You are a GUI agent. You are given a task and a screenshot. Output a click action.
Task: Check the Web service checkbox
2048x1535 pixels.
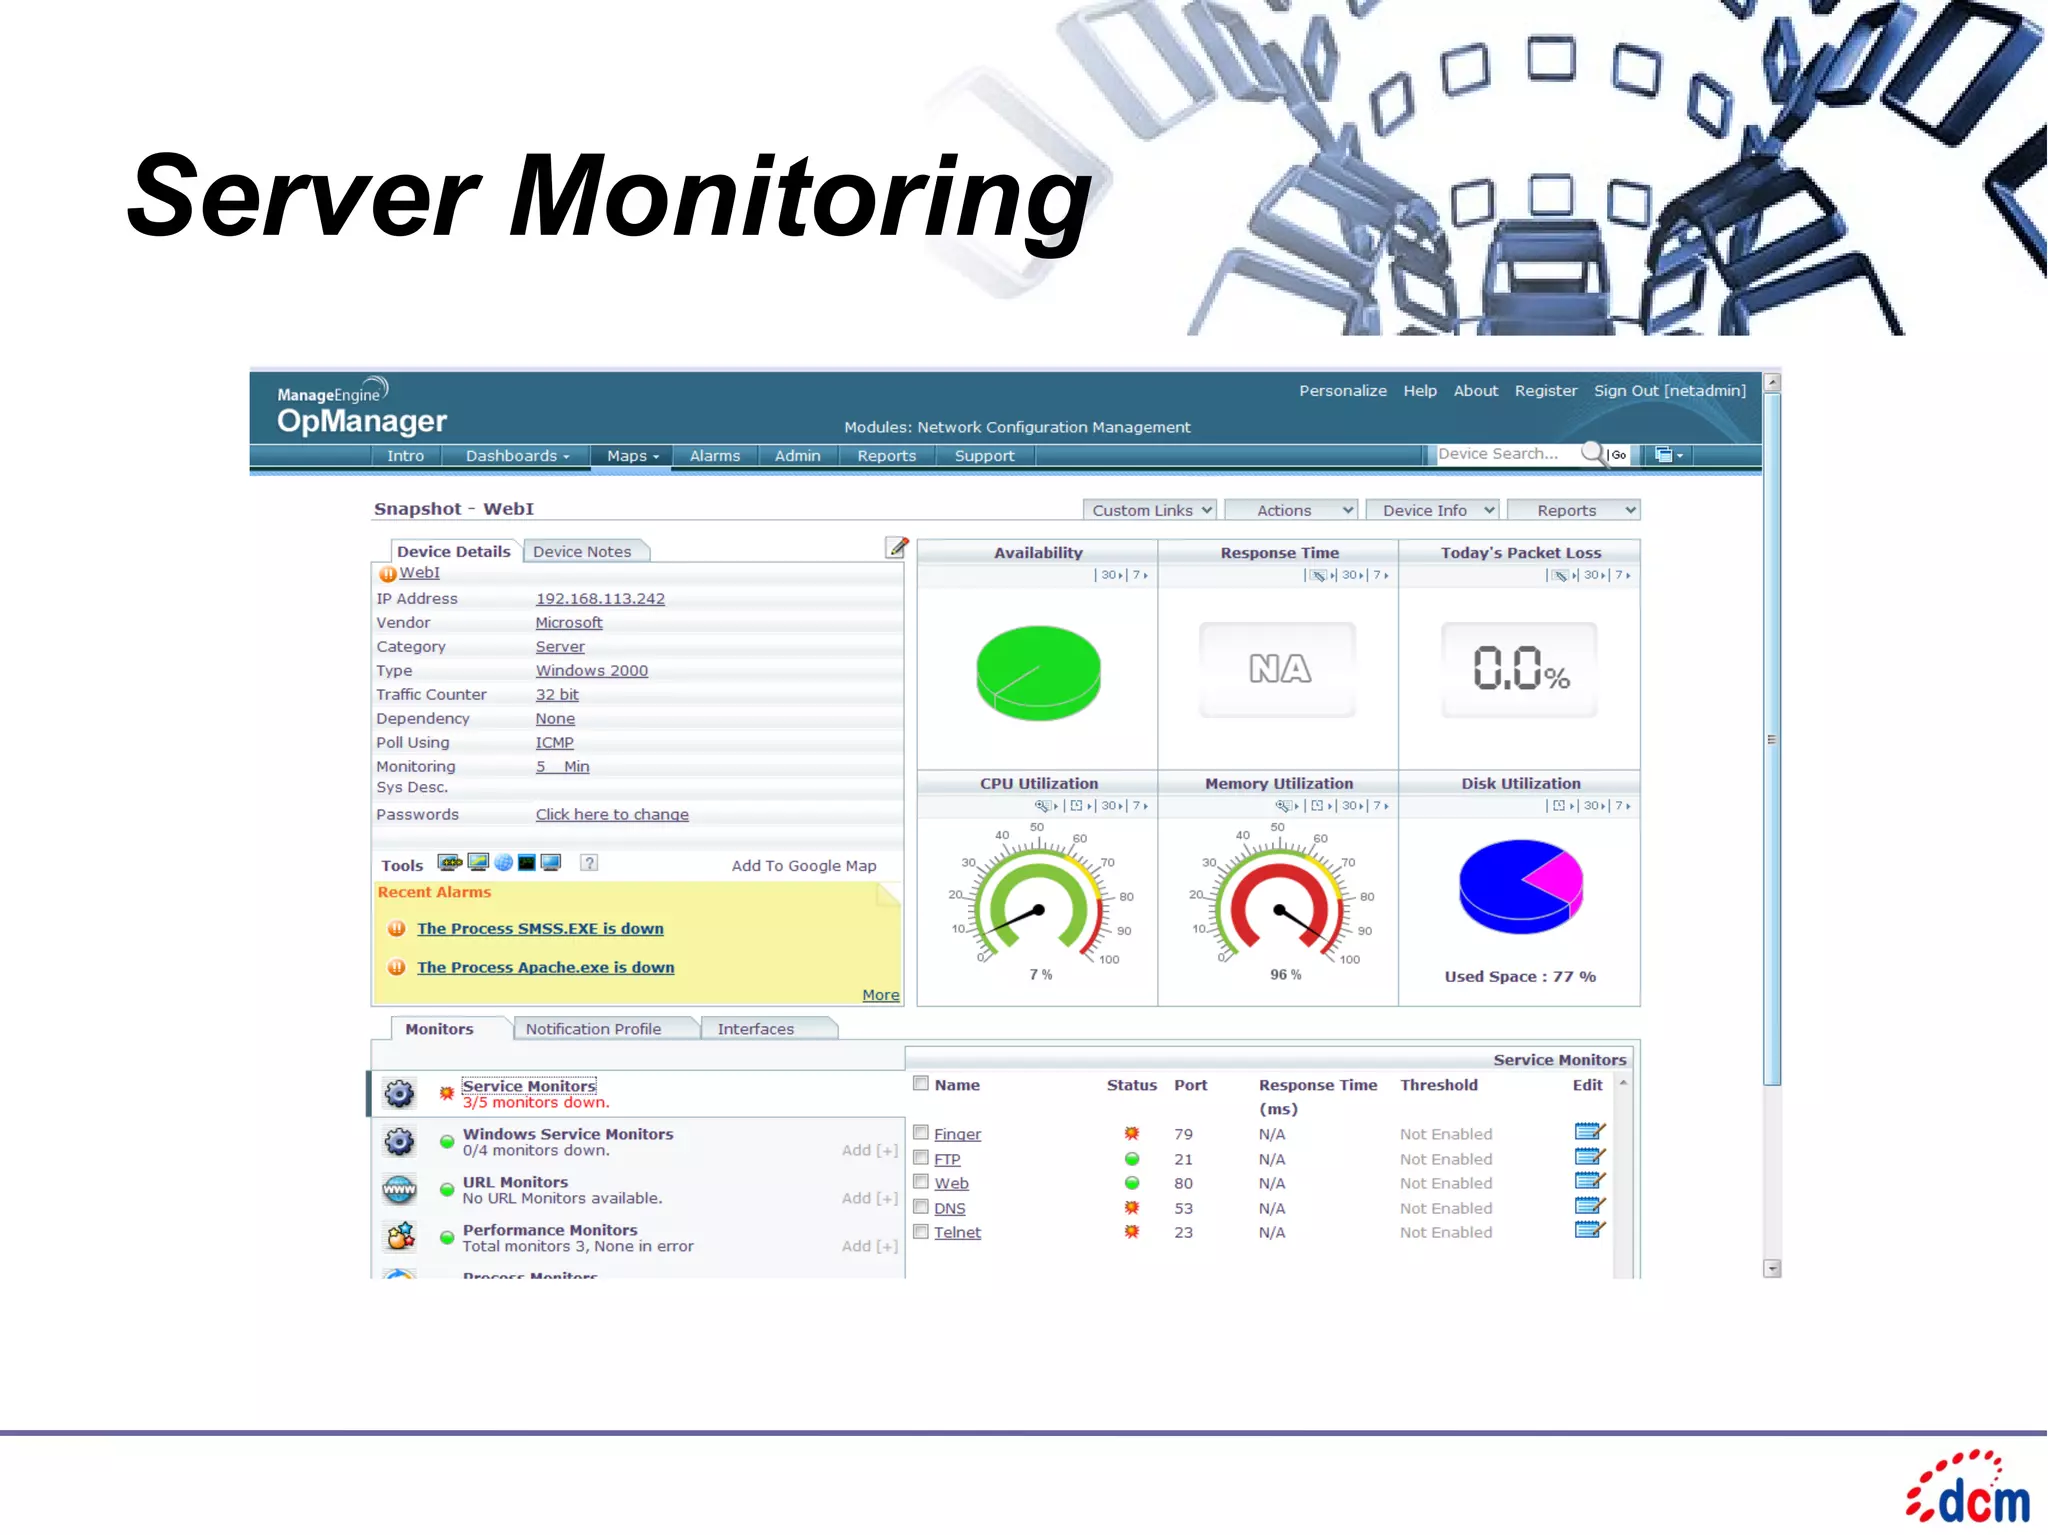coord(921,1181)
